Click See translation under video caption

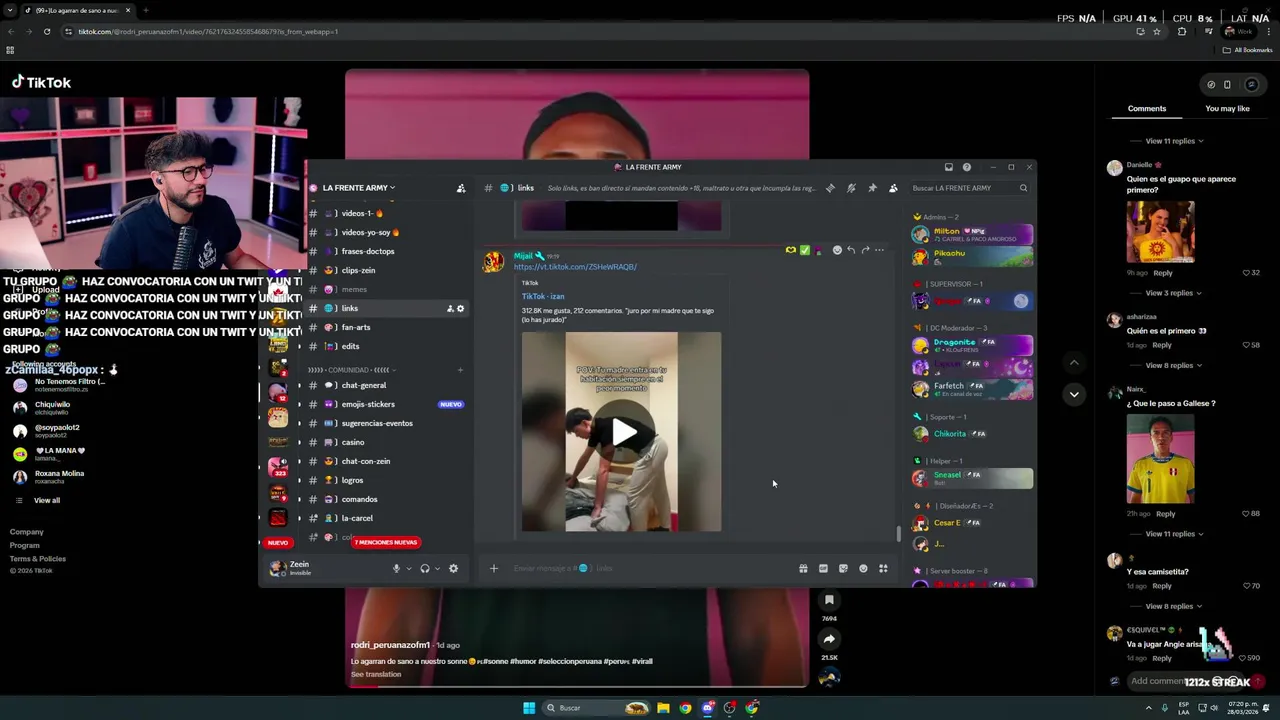(376, 674)
